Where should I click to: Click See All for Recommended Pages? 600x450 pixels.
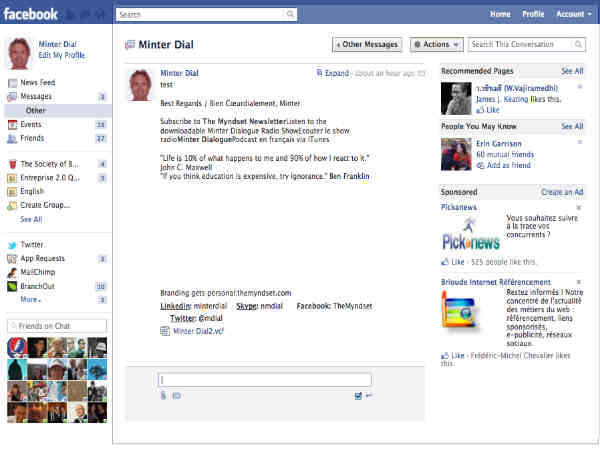tap(572, 71)
